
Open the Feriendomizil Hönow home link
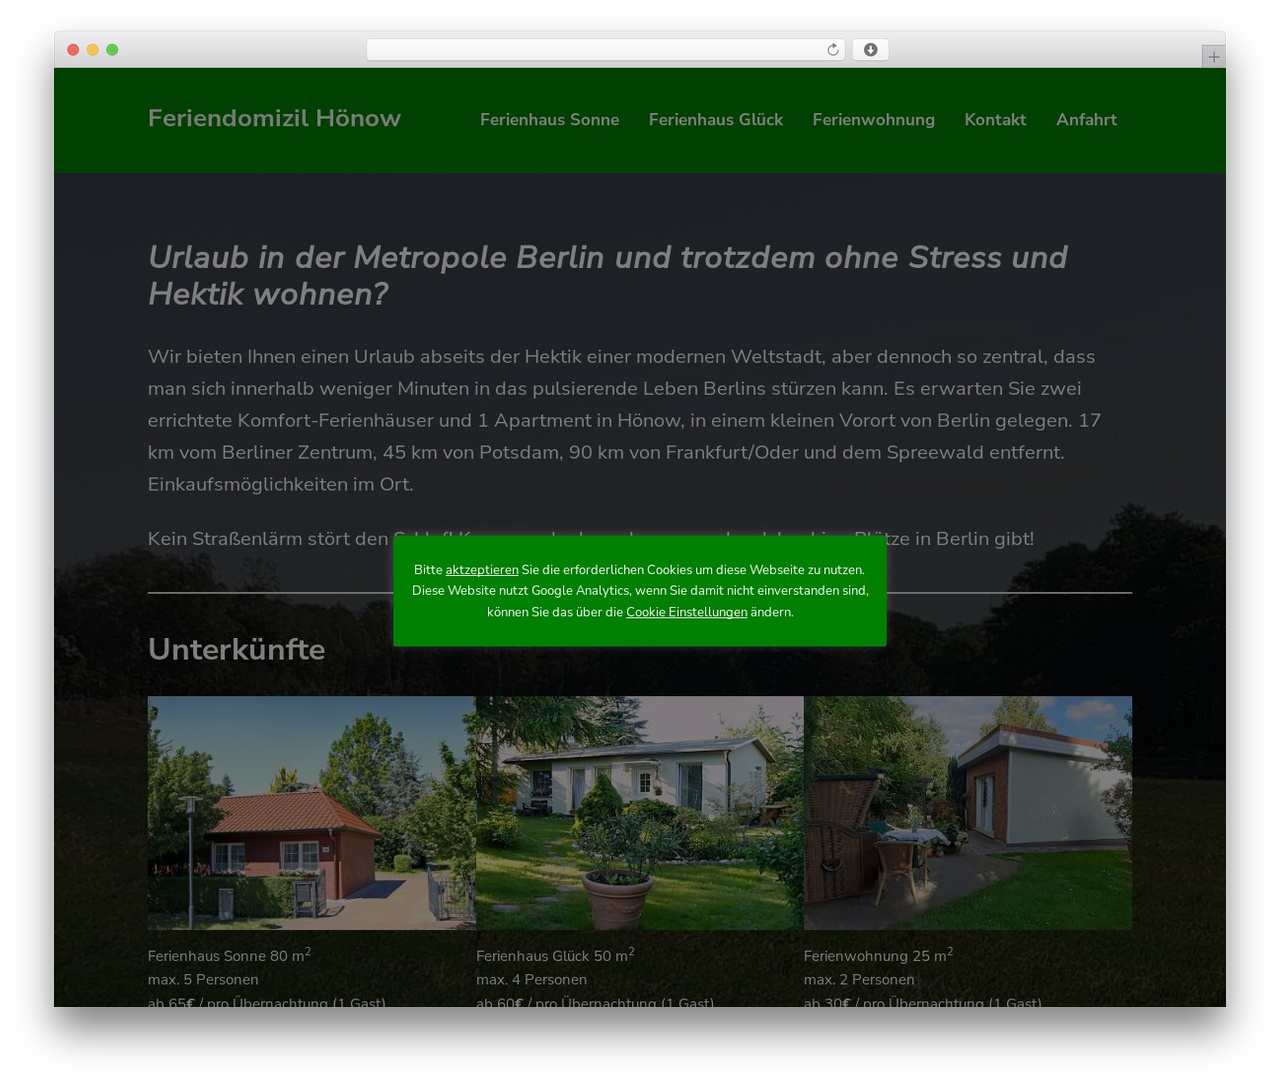point(274,118)
